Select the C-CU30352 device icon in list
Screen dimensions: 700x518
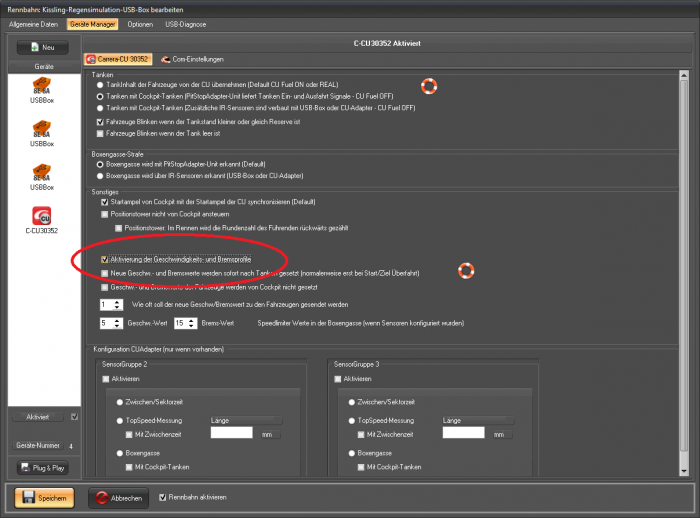tap(42, 216)
